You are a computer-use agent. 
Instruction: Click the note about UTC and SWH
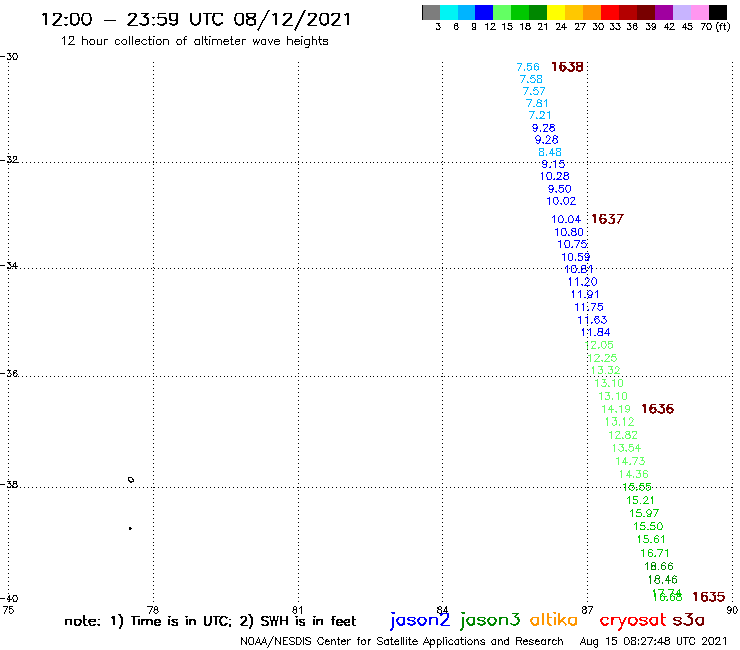(x=210, y=621)
